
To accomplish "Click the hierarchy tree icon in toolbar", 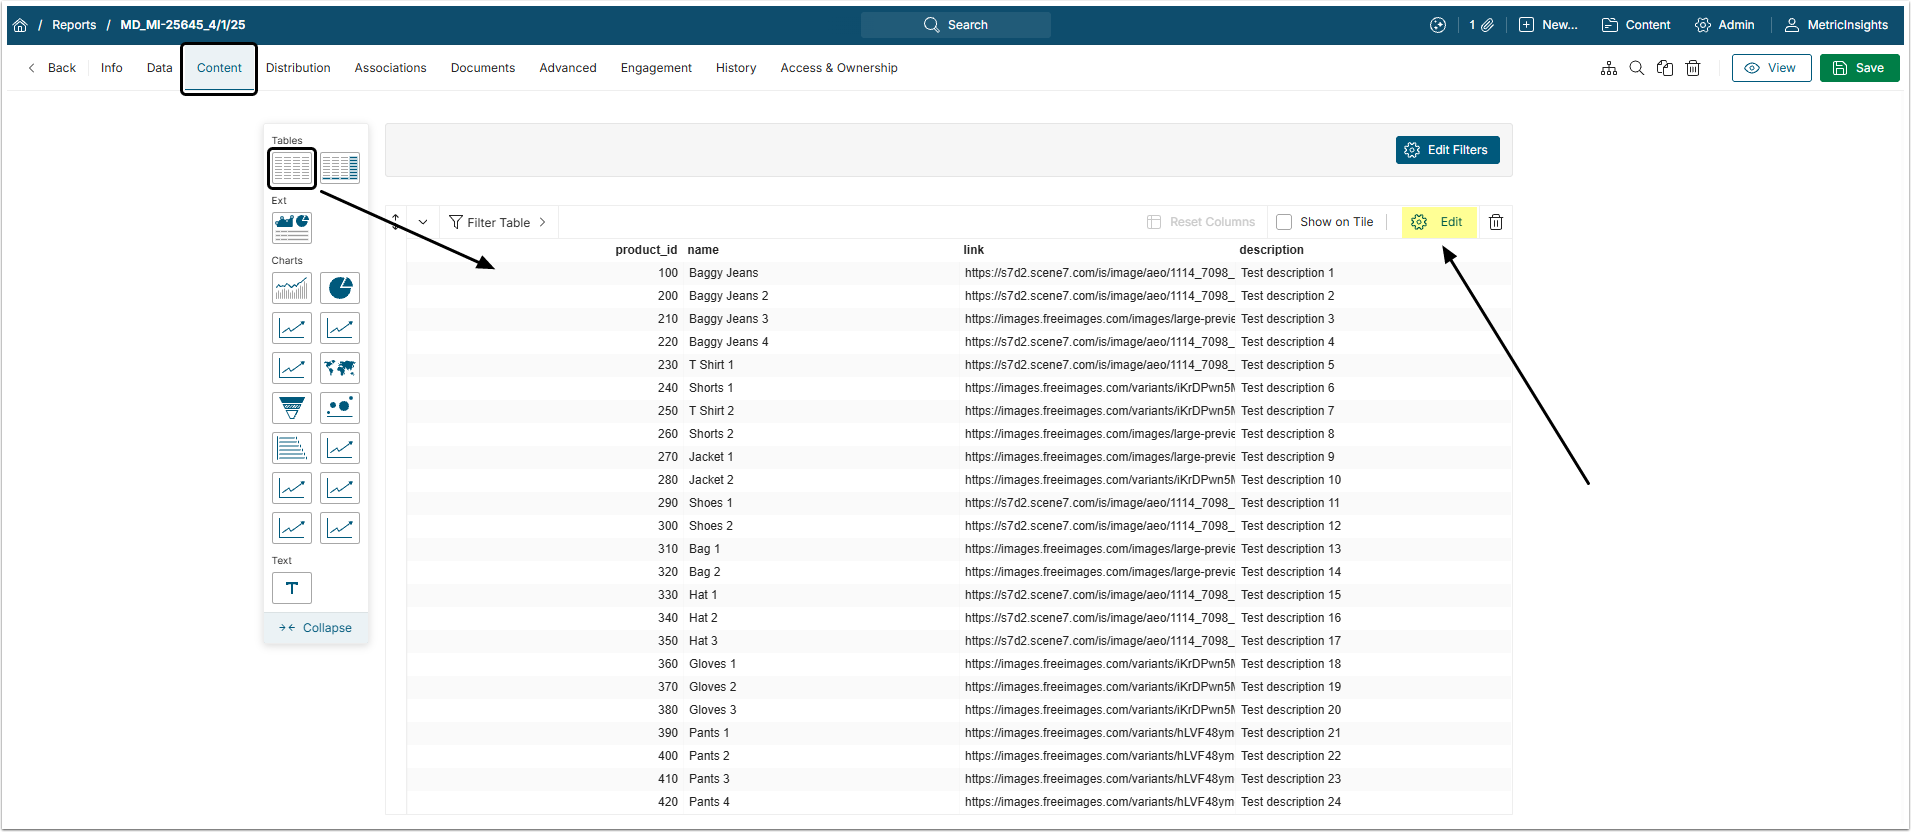I will pyautogui.click(x=1609, y=68).
